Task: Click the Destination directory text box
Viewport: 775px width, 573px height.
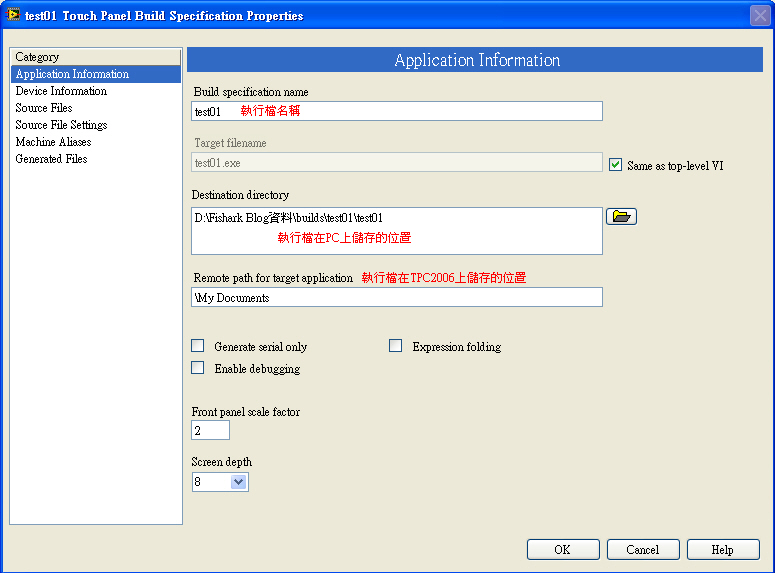Action: [x=397, y=231]
